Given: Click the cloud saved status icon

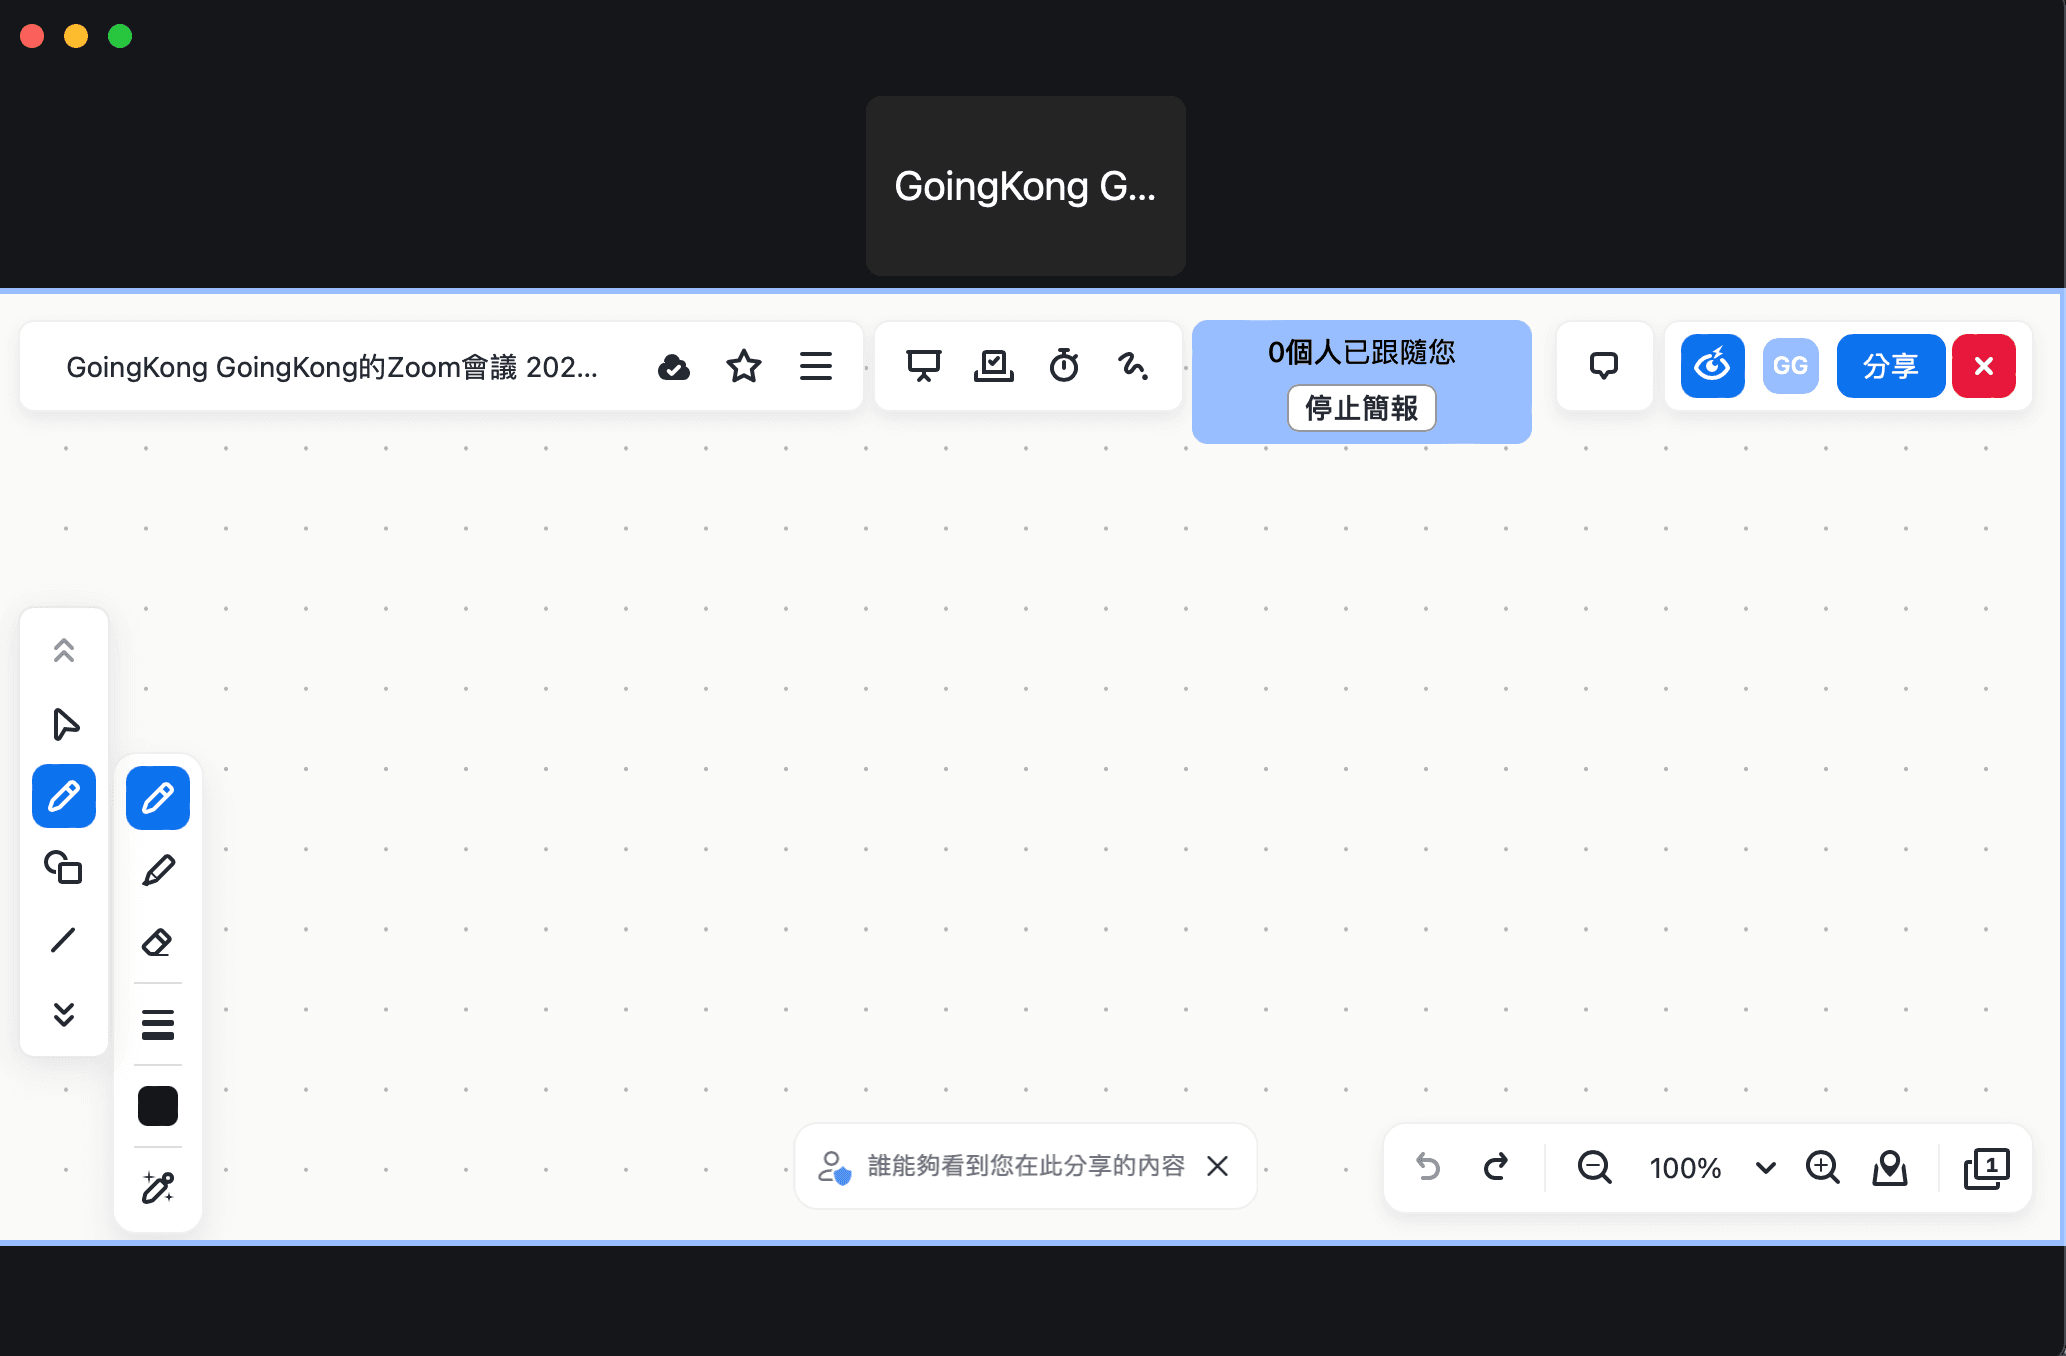Looking at the screenshot, I should [674, 367].
